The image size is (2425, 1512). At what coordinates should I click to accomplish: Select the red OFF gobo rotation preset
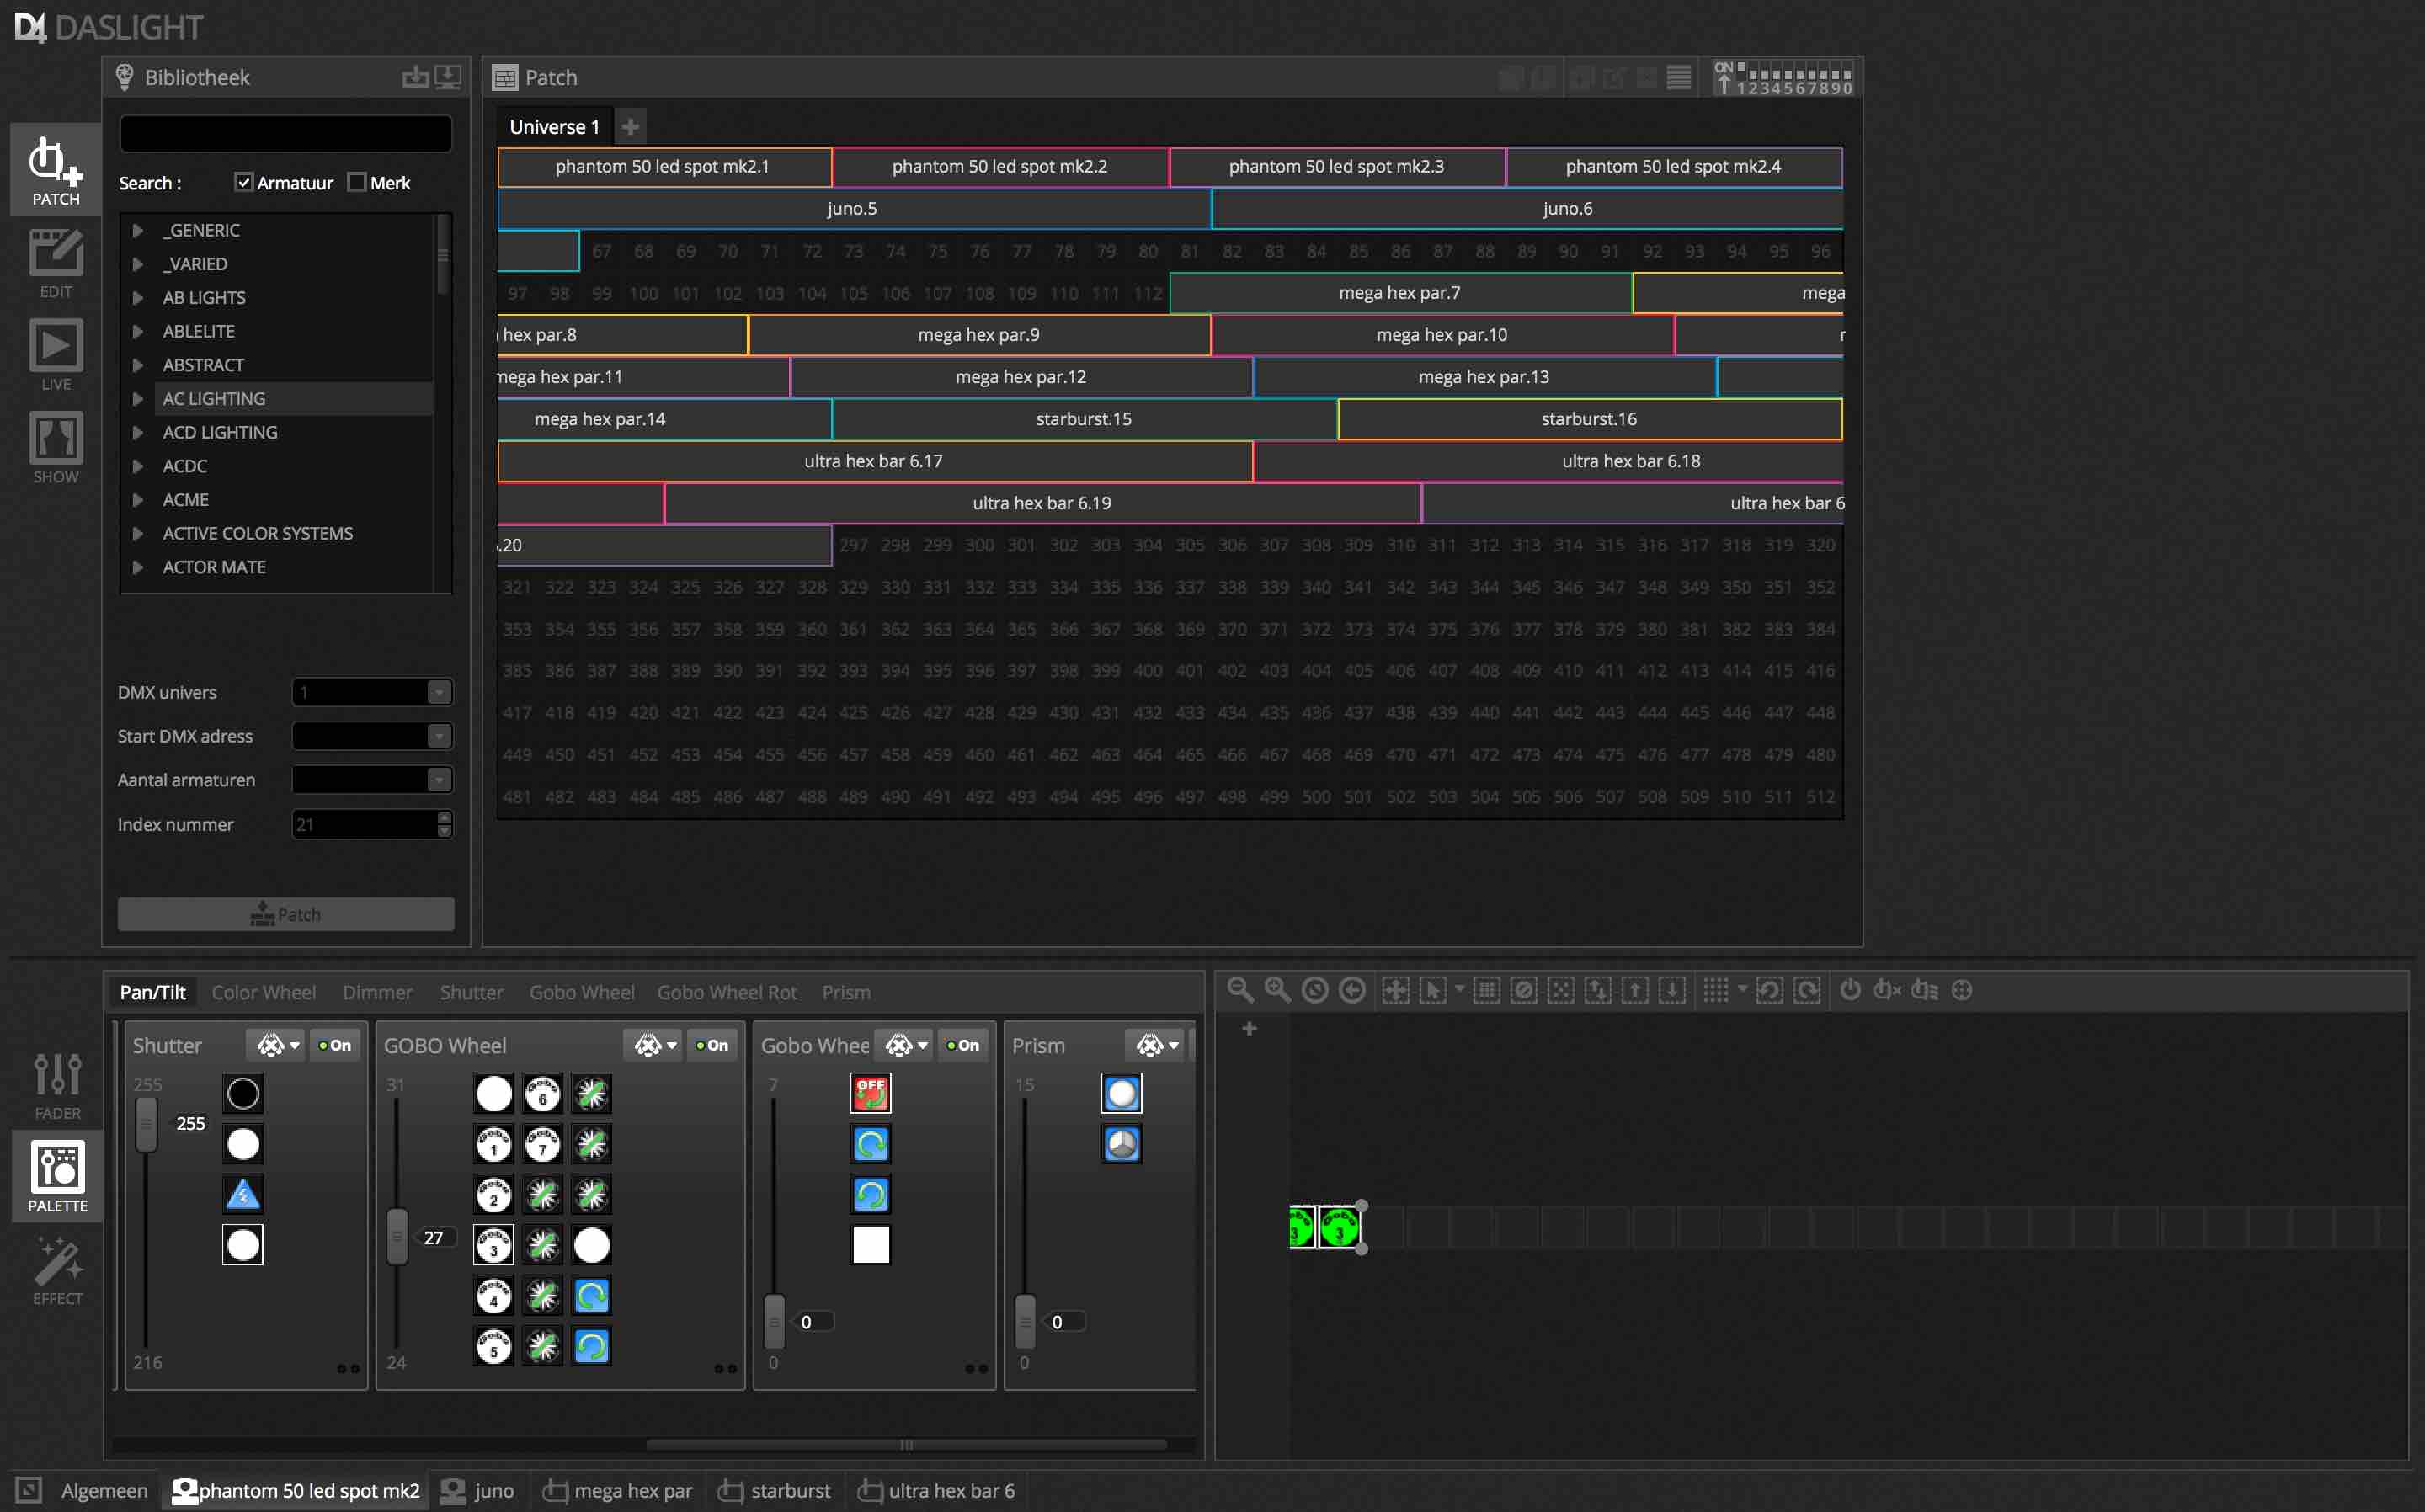click(x=871, y=1093)
